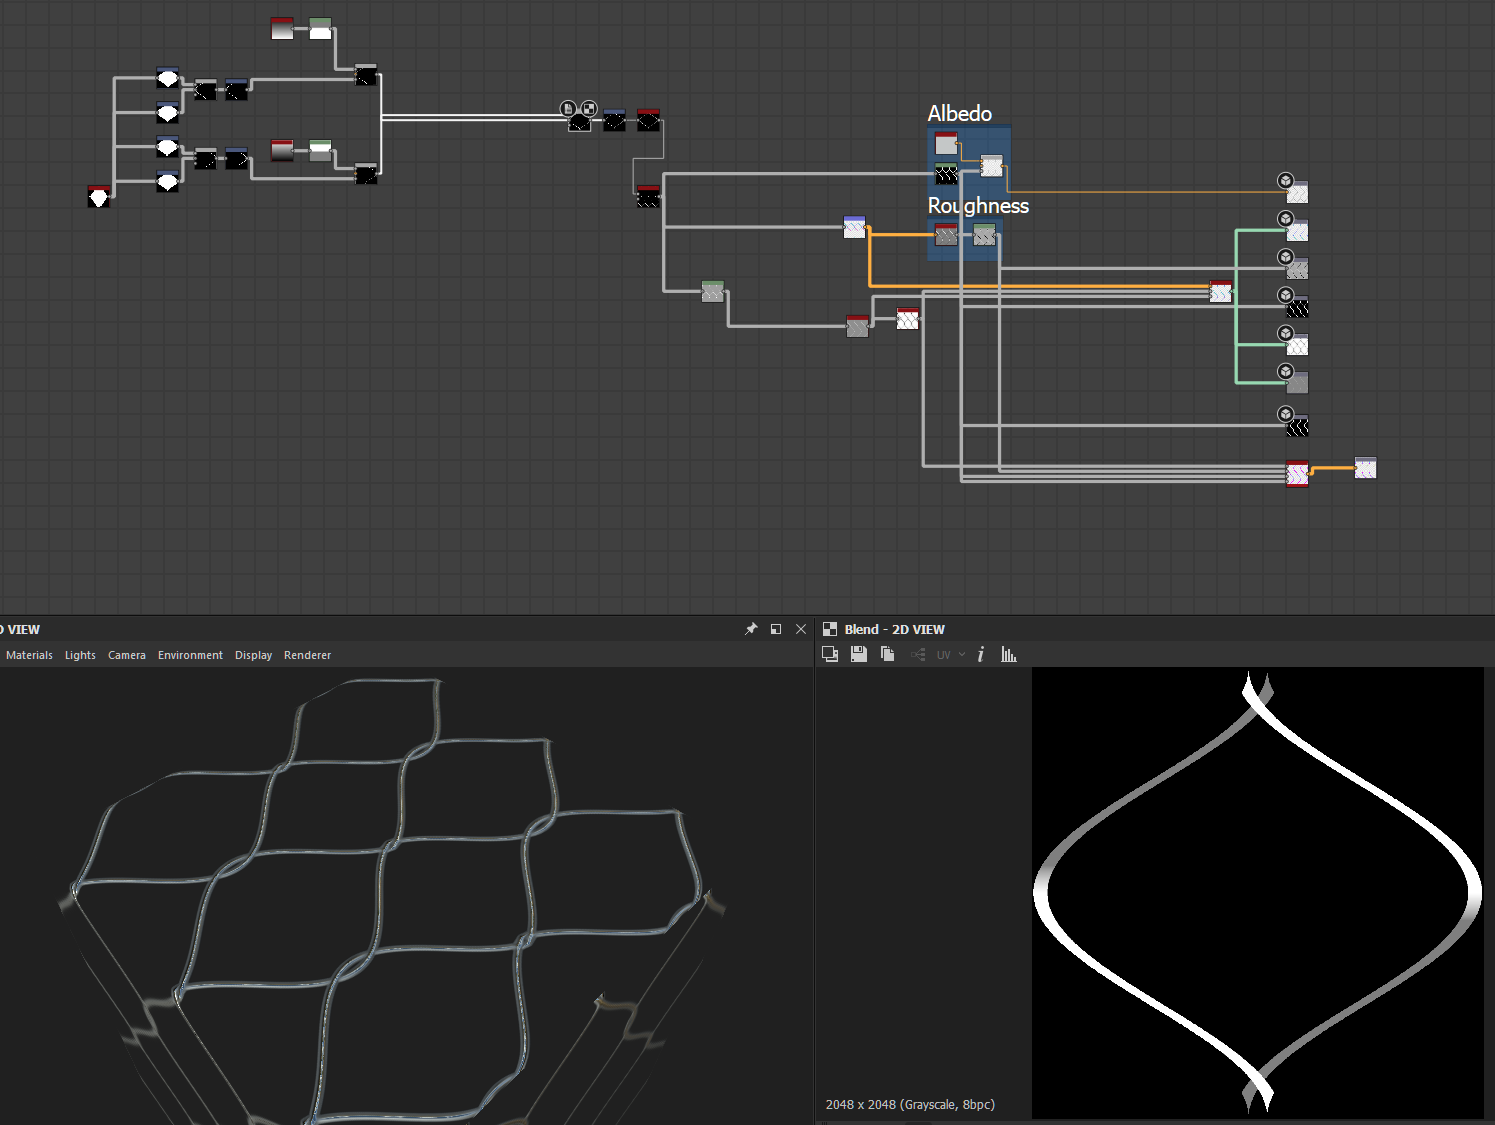Select the pink-patterned node with orange output

(1297, 473)
